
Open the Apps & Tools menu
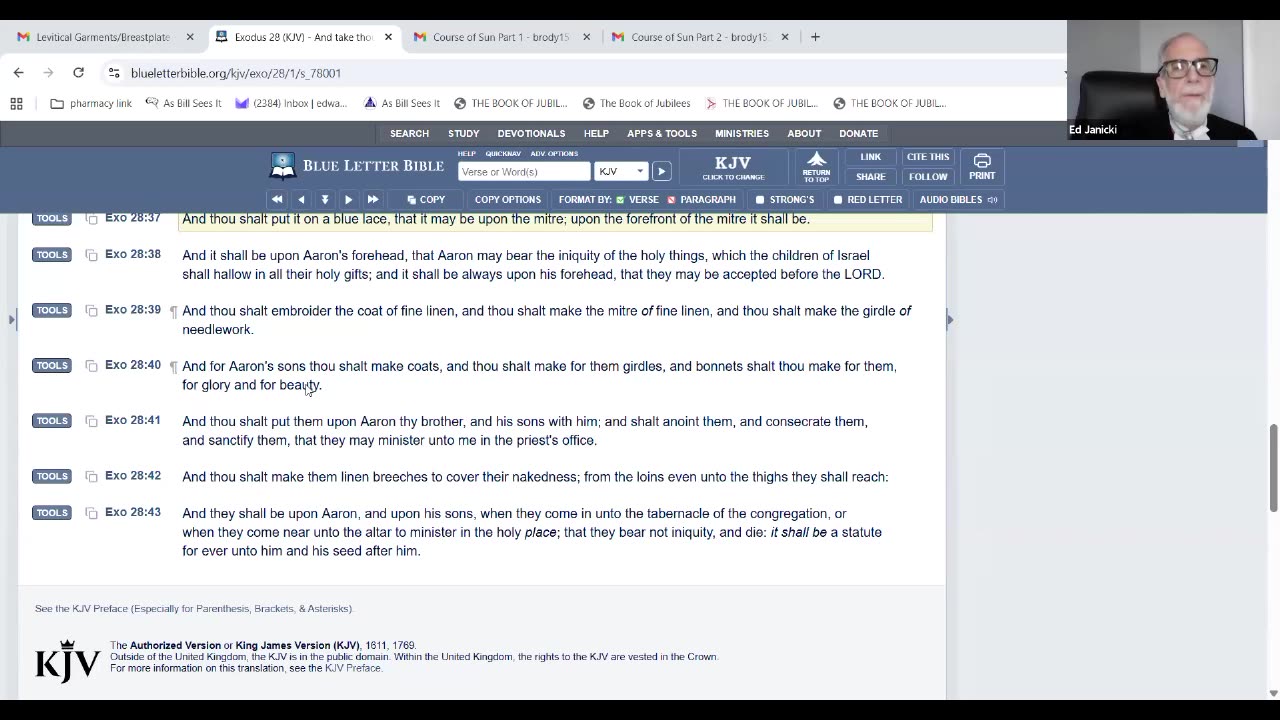click(662, 133)
